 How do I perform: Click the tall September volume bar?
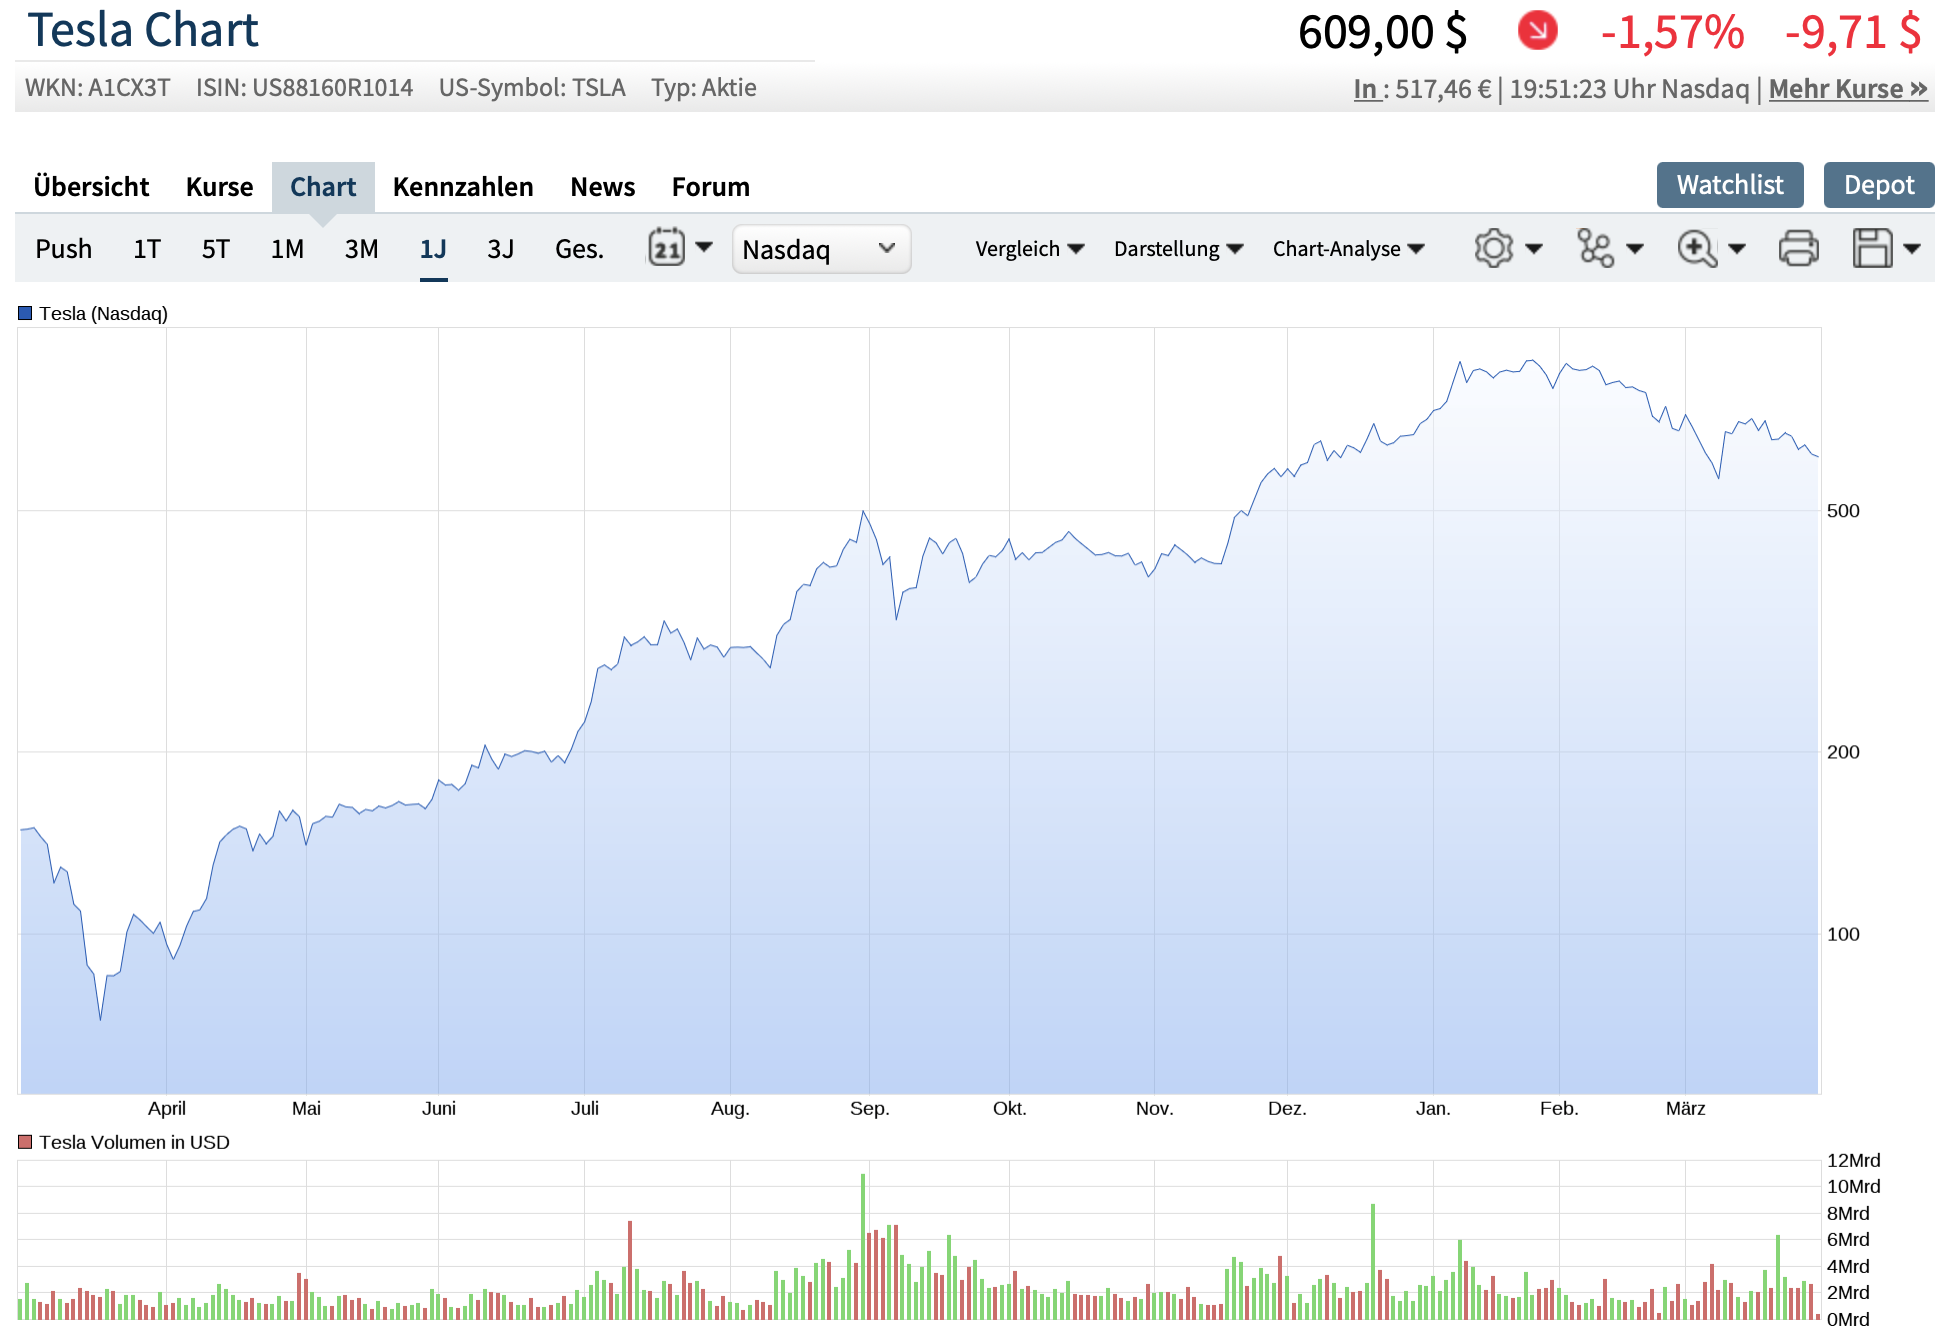862,1245
